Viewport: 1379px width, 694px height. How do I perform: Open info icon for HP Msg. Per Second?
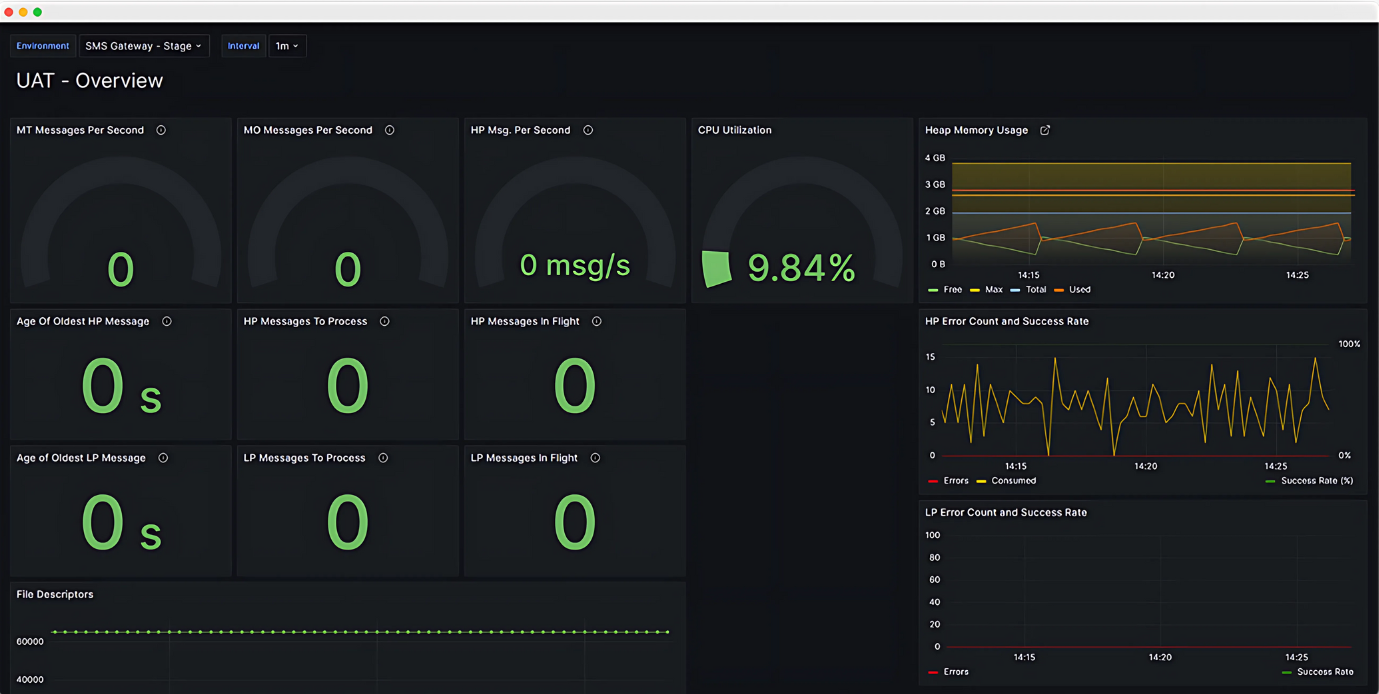(x=588, y=130)
